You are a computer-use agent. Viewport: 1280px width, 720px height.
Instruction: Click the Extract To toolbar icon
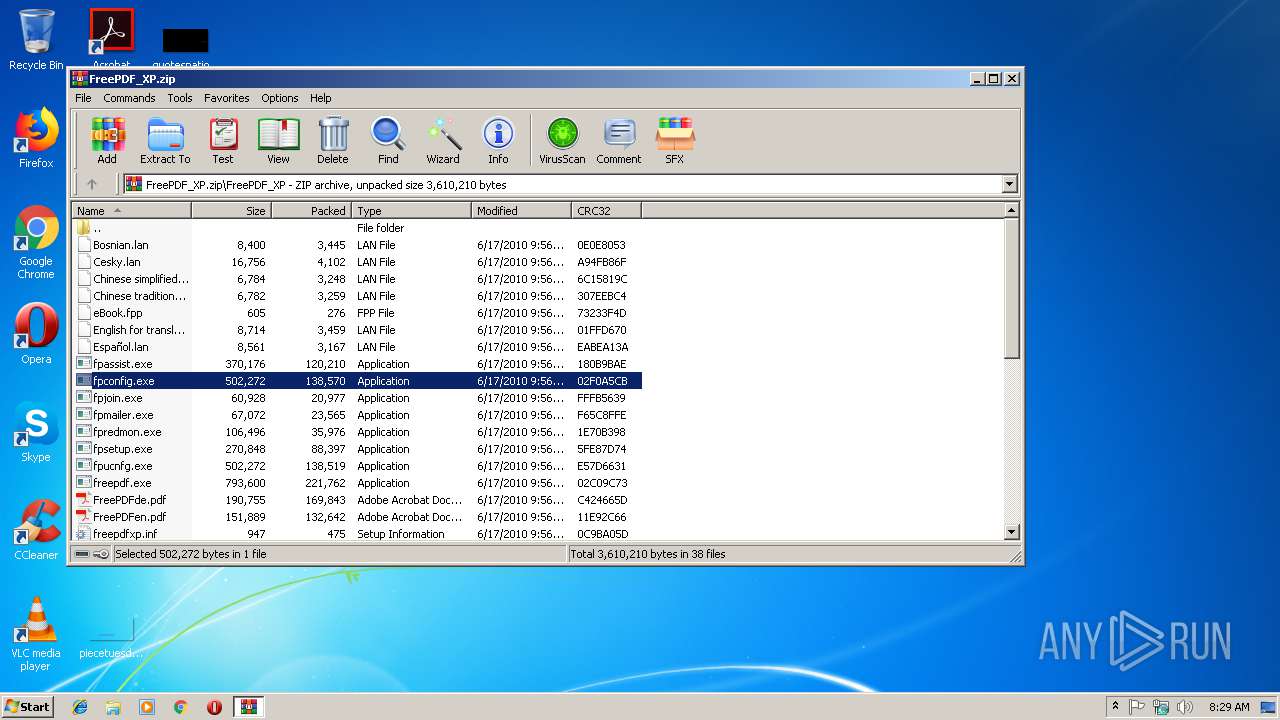165,140
